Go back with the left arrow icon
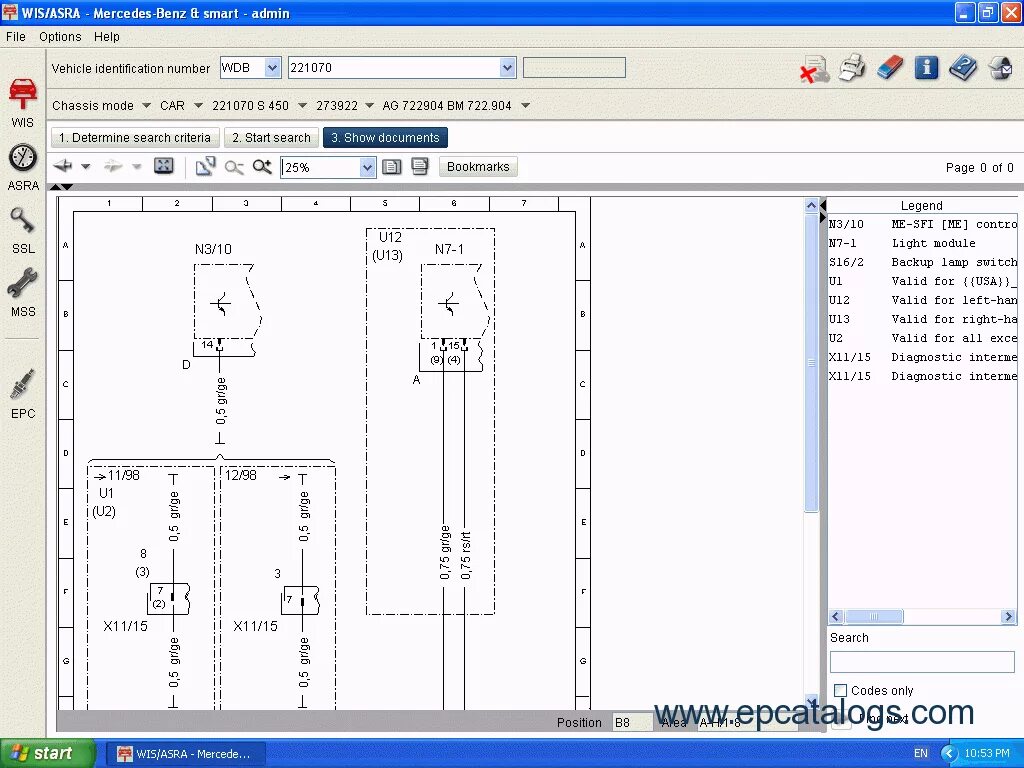 [x=63, y=166]
